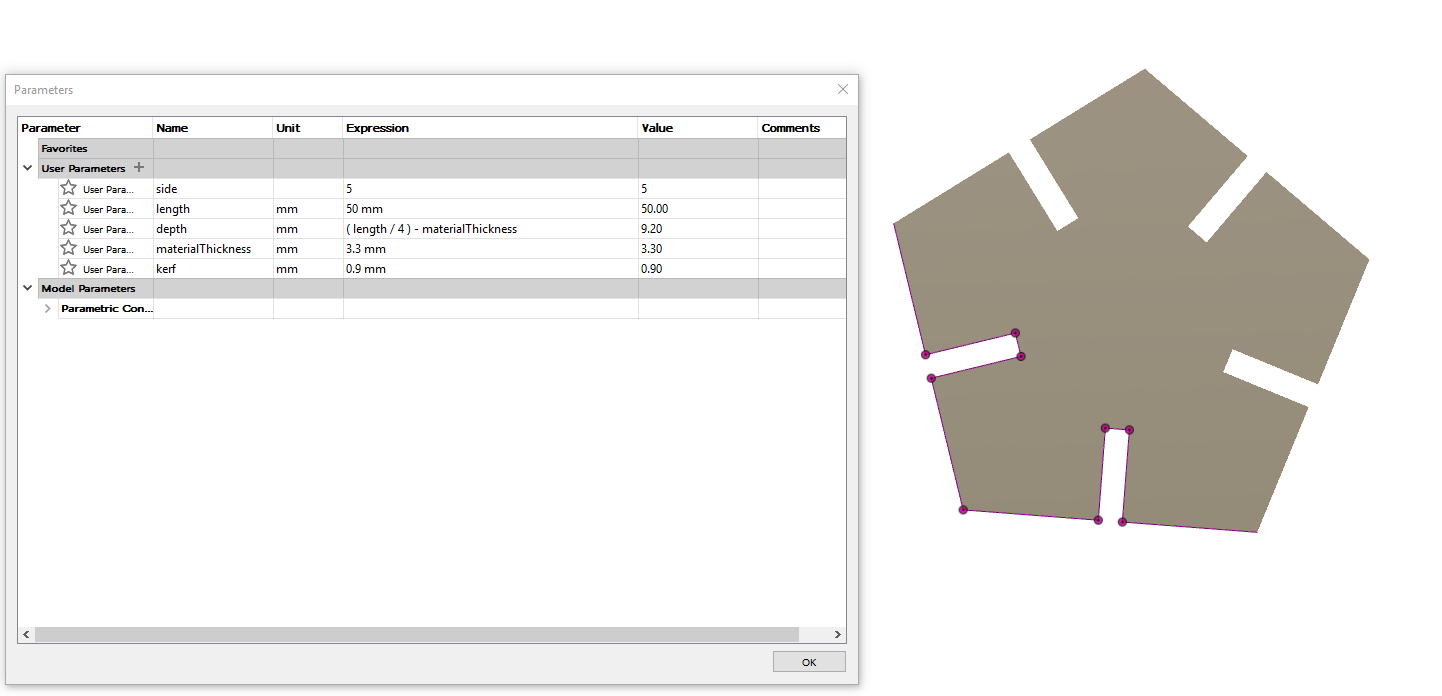1442x696 pixels.
Task: Mark materialThickness row star as favorite
Action: point(68,248)
